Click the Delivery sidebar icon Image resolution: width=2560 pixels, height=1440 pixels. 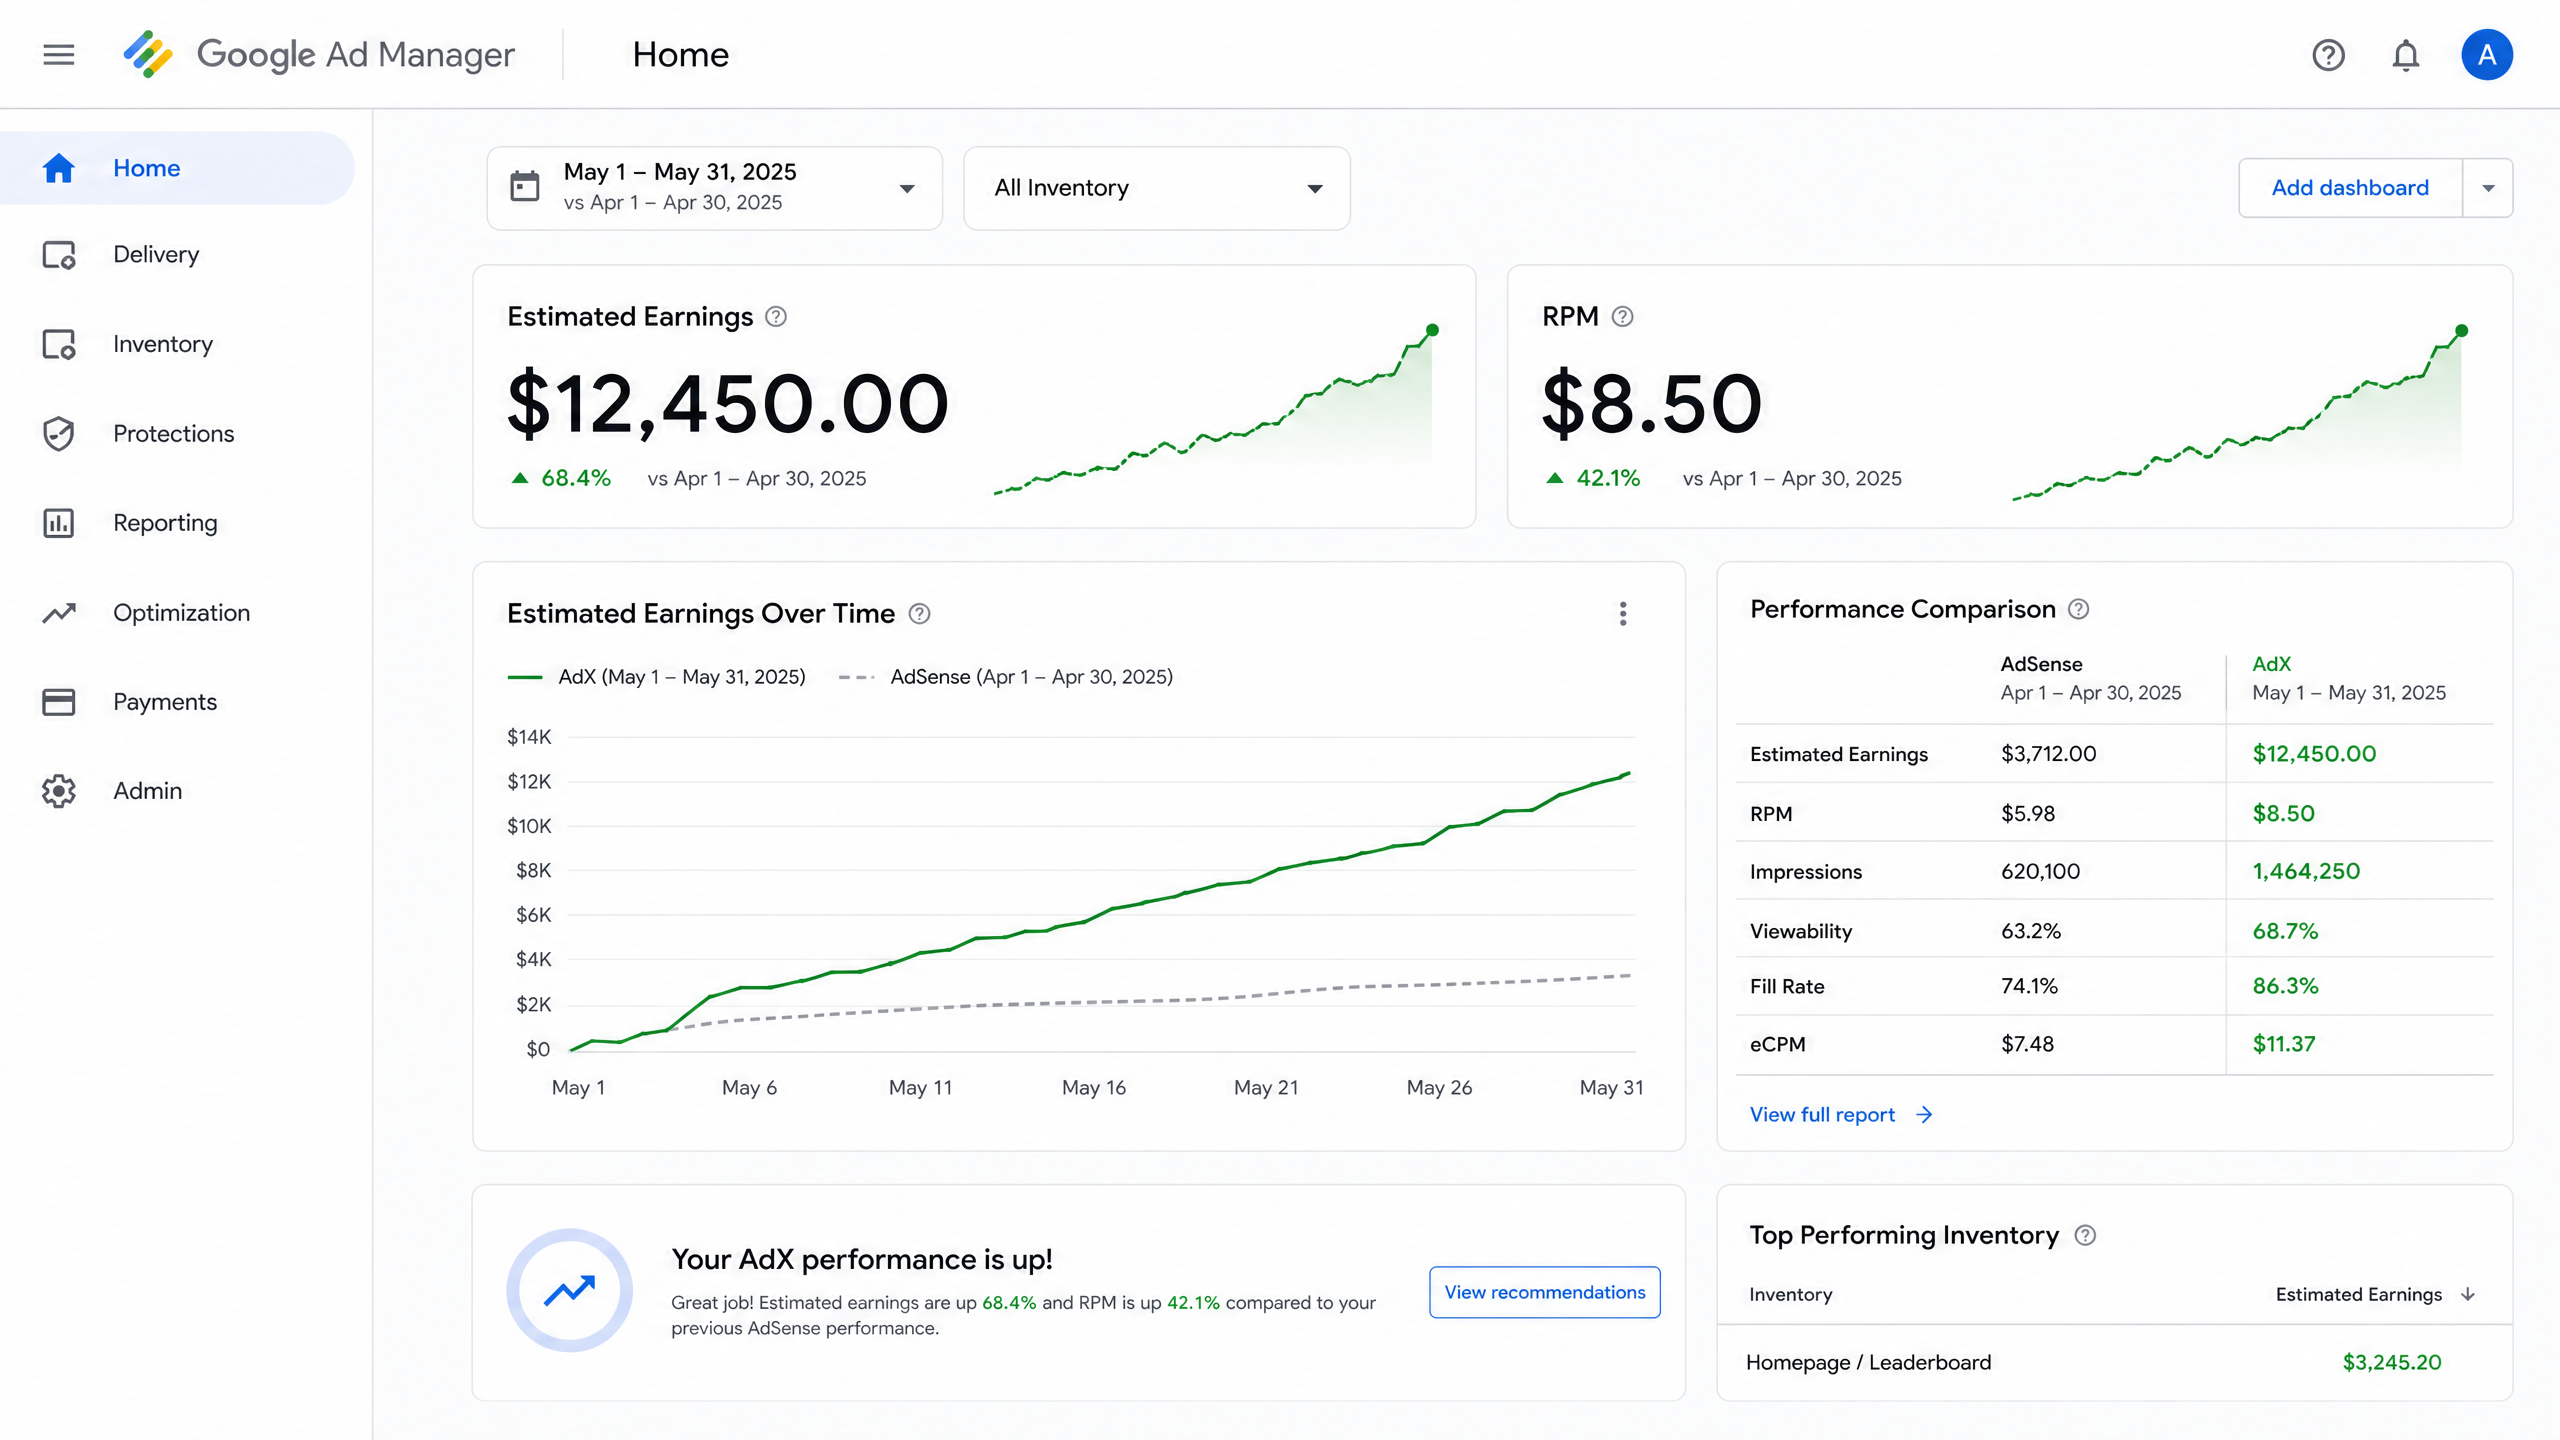tap(59, 255)
